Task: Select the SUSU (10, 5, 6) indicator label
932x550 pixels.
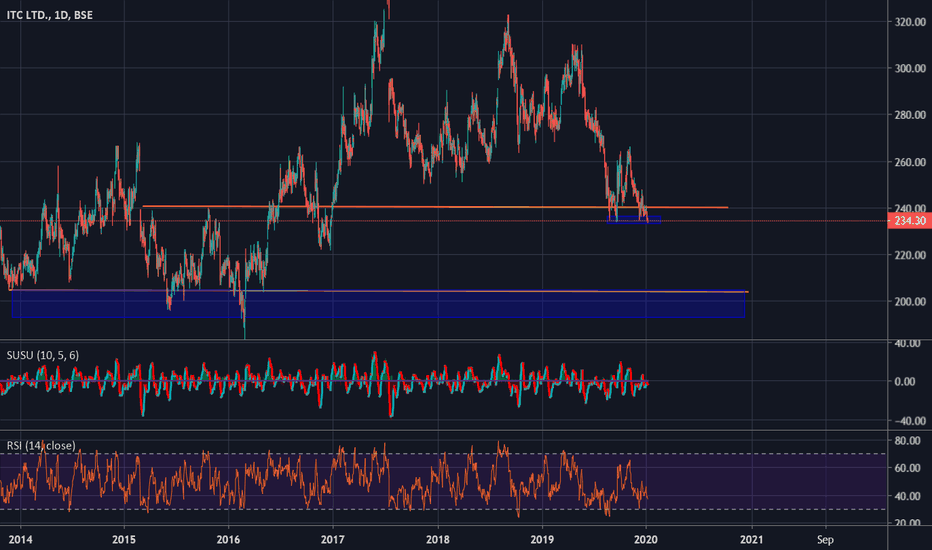Action: click(43, 356)
